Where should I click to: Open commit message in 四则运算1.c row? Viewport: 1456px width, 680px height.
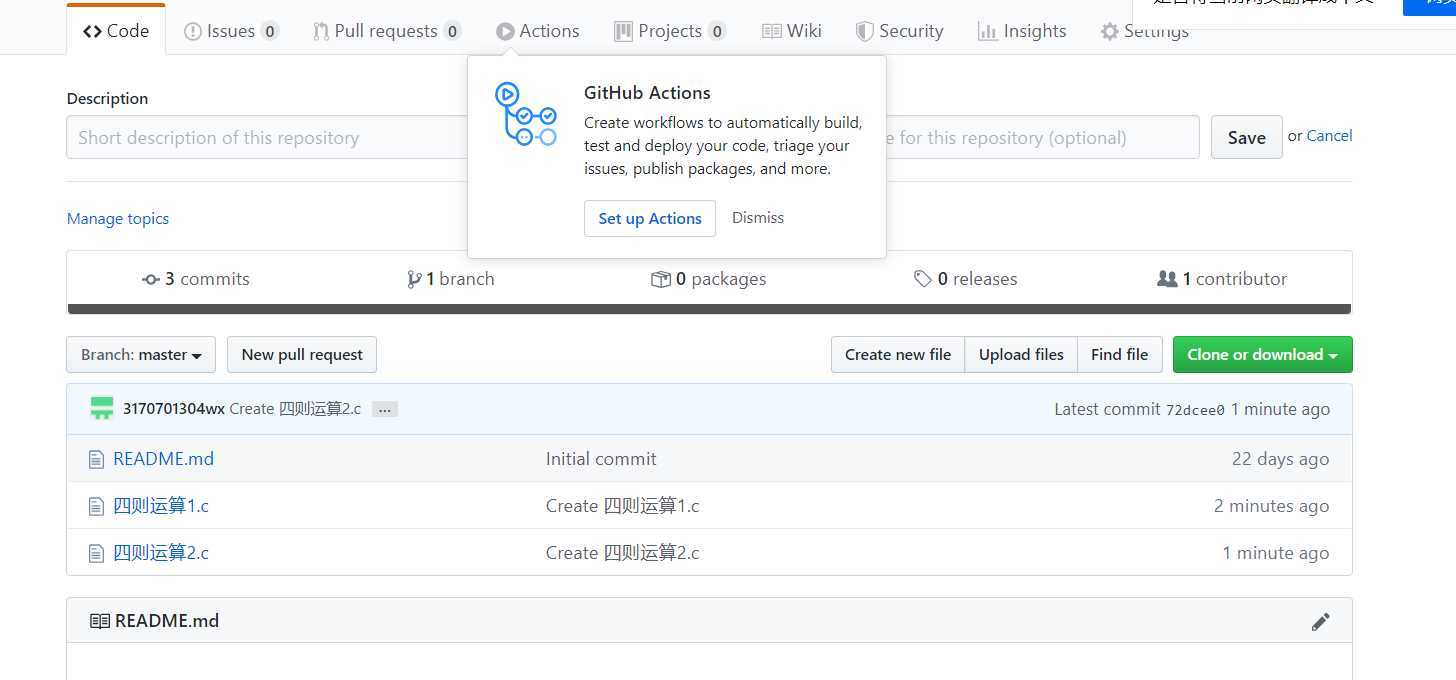click(622, 506)
